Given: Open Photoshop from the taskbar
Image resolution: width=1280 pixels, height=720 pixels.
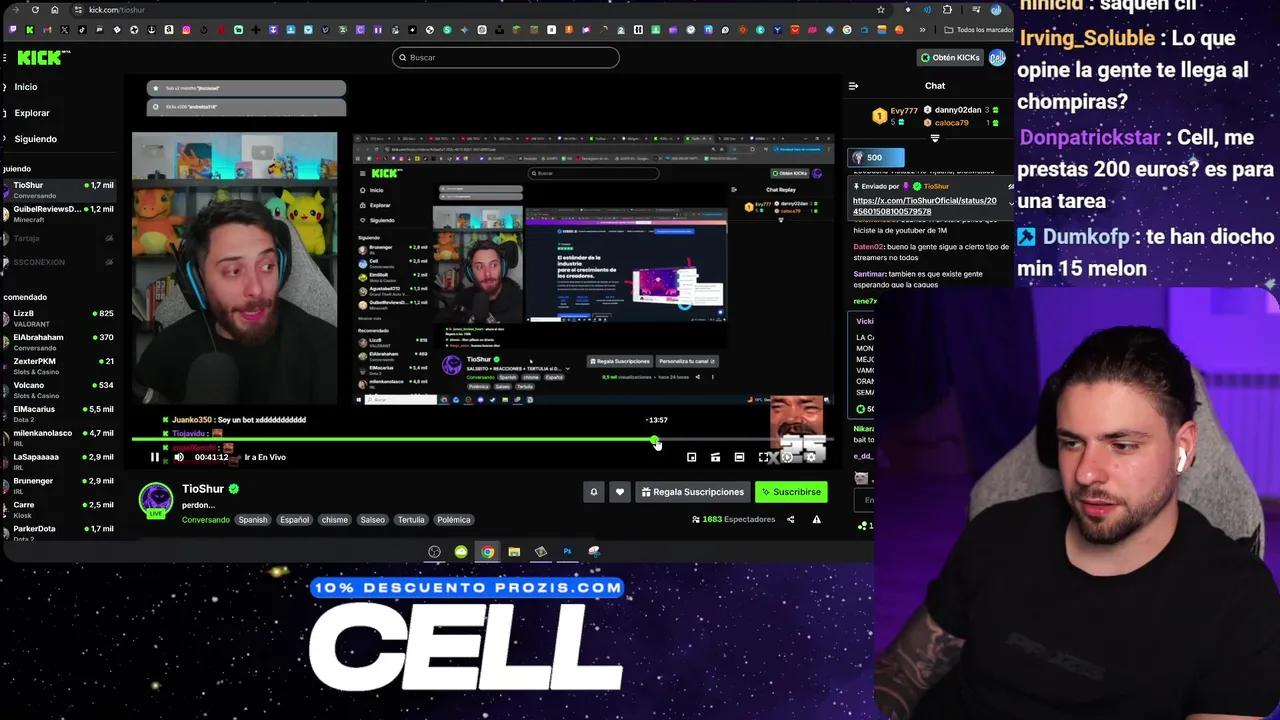Looking at the screenshot, I should pos(567,552).
